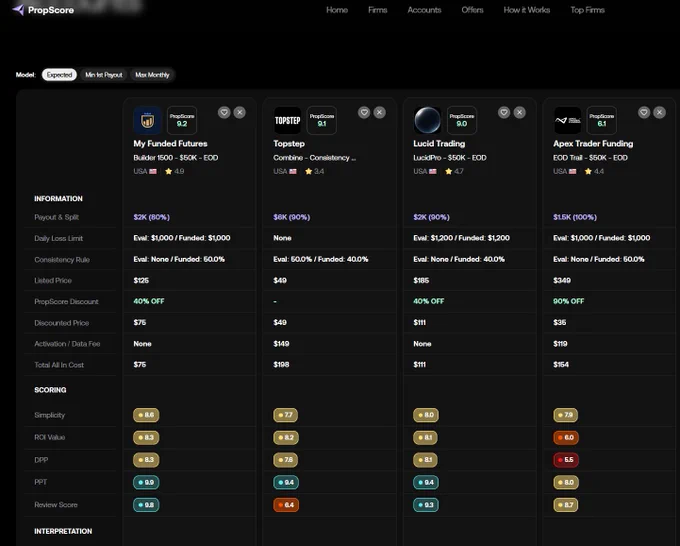680x546 pixels.
Task: Select the Expected model option
Action: pos(59,75)
